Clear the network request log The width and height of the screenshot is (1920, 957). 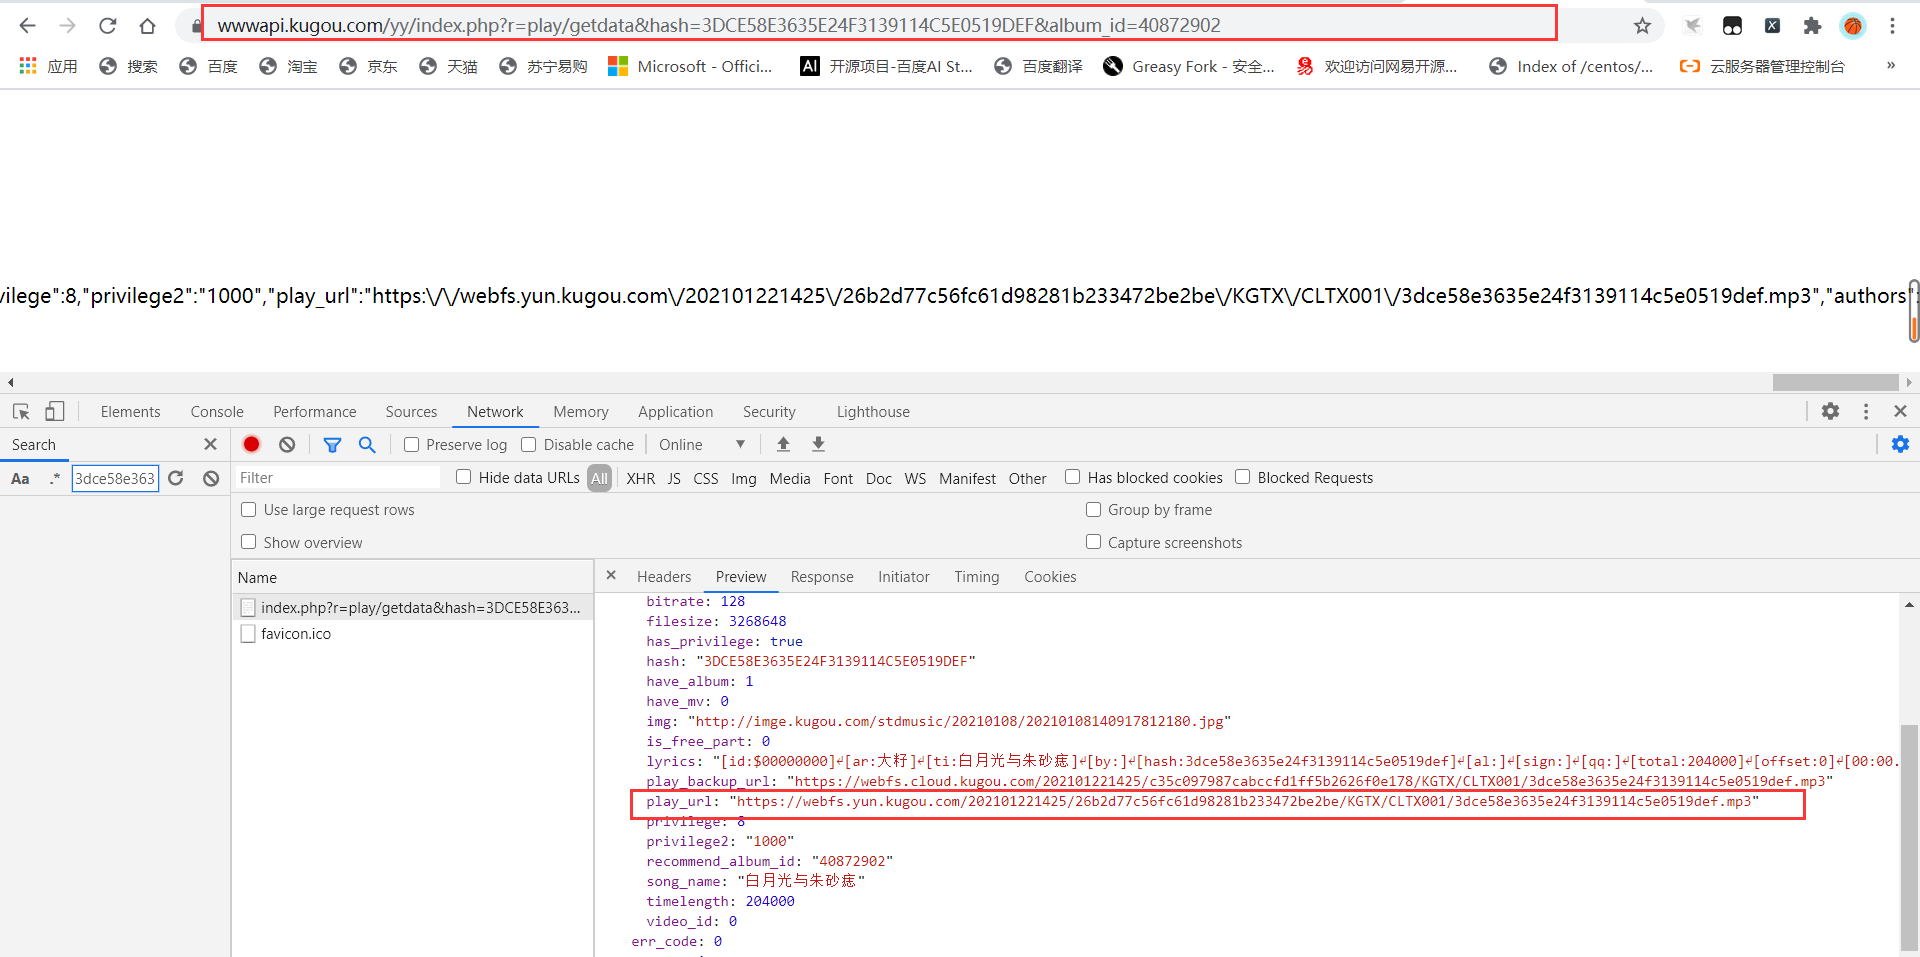(287, 444)
